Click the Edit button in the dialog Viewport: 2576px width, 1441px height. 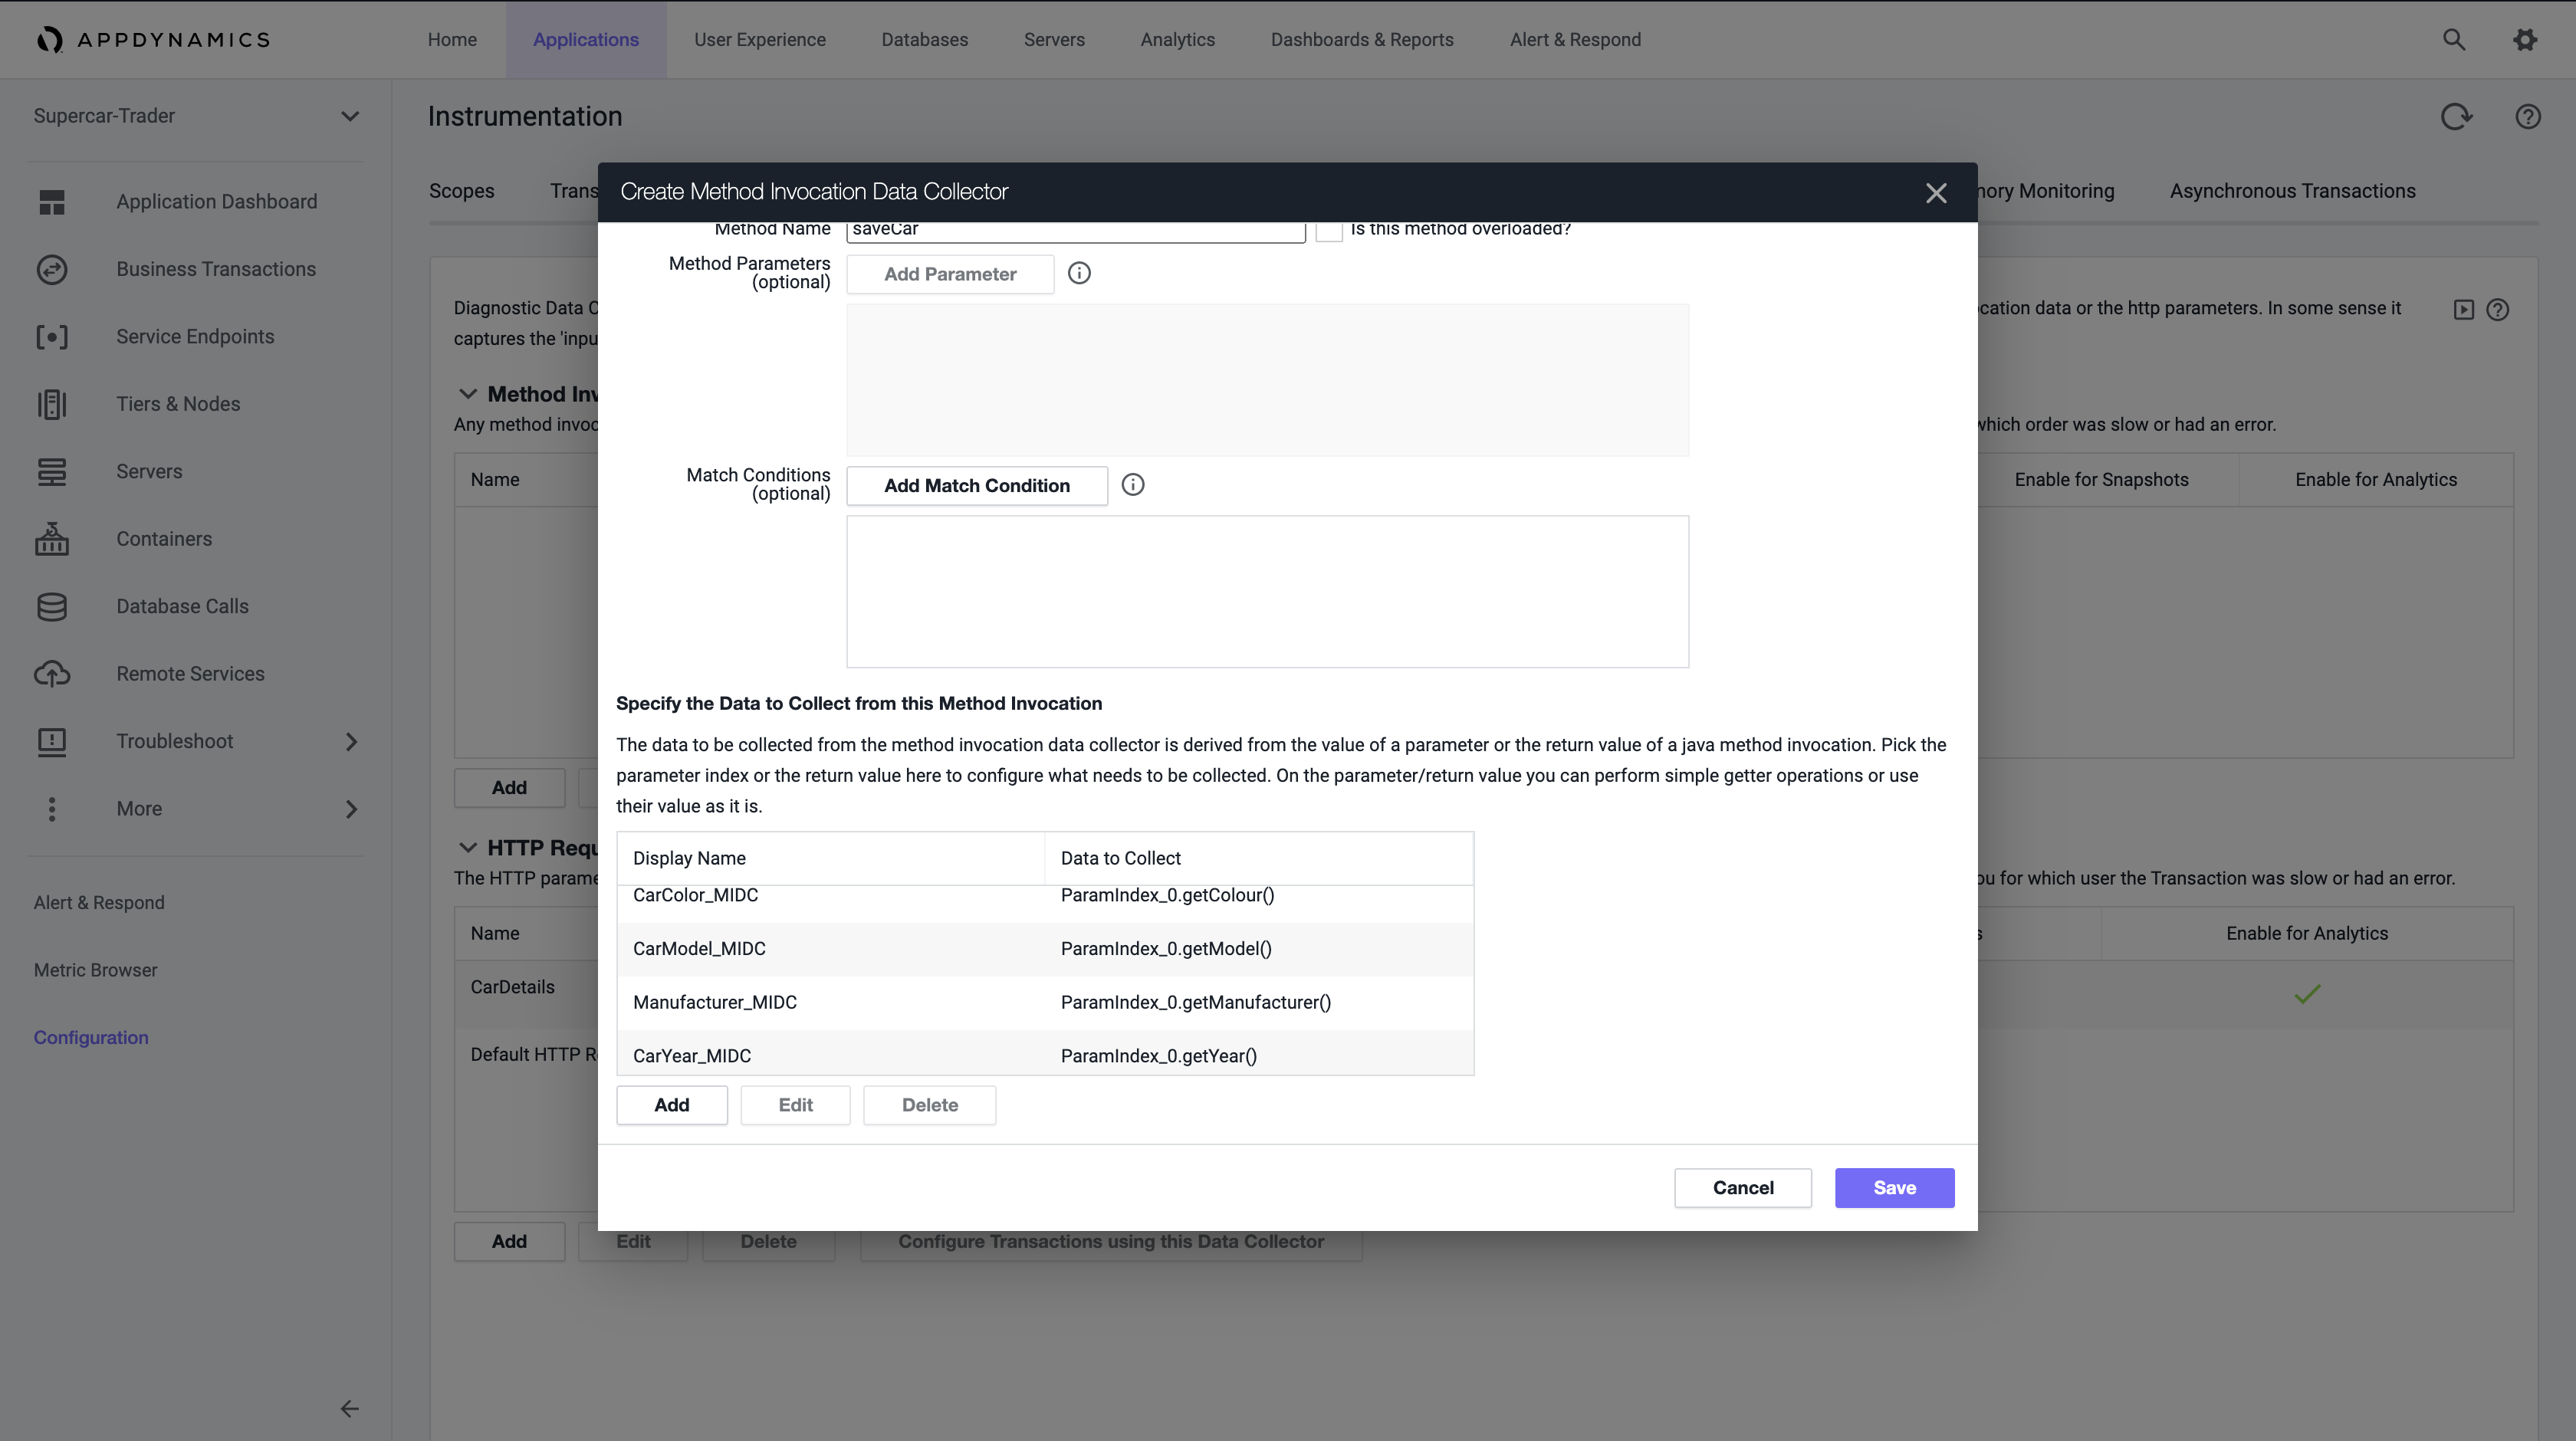[795, 1105]
